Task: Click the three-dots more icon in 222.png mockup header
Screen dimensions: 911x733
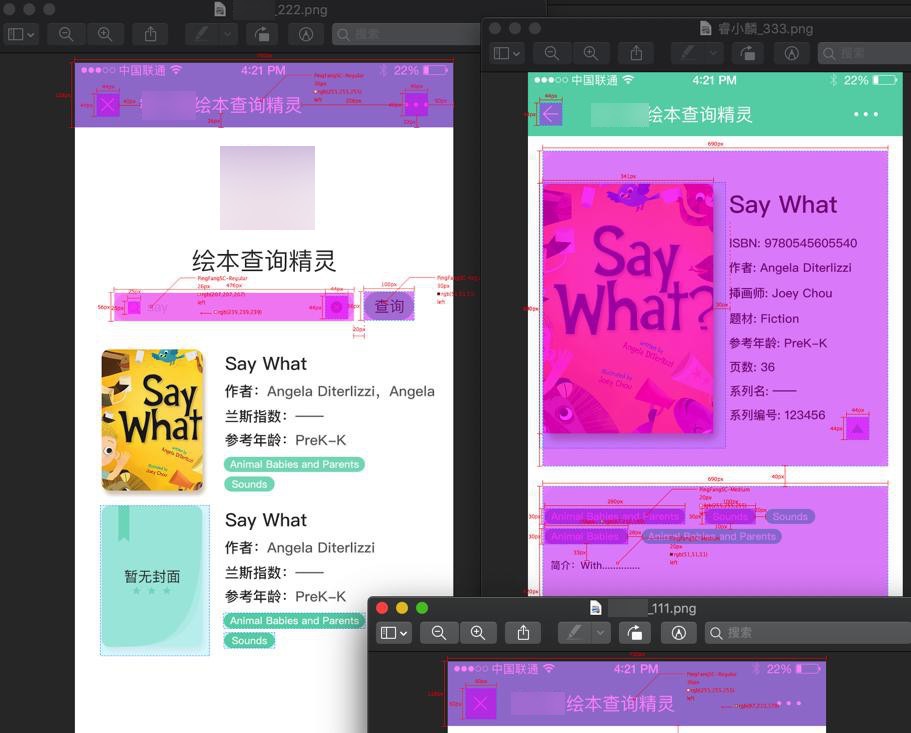Action: point(416,105)
